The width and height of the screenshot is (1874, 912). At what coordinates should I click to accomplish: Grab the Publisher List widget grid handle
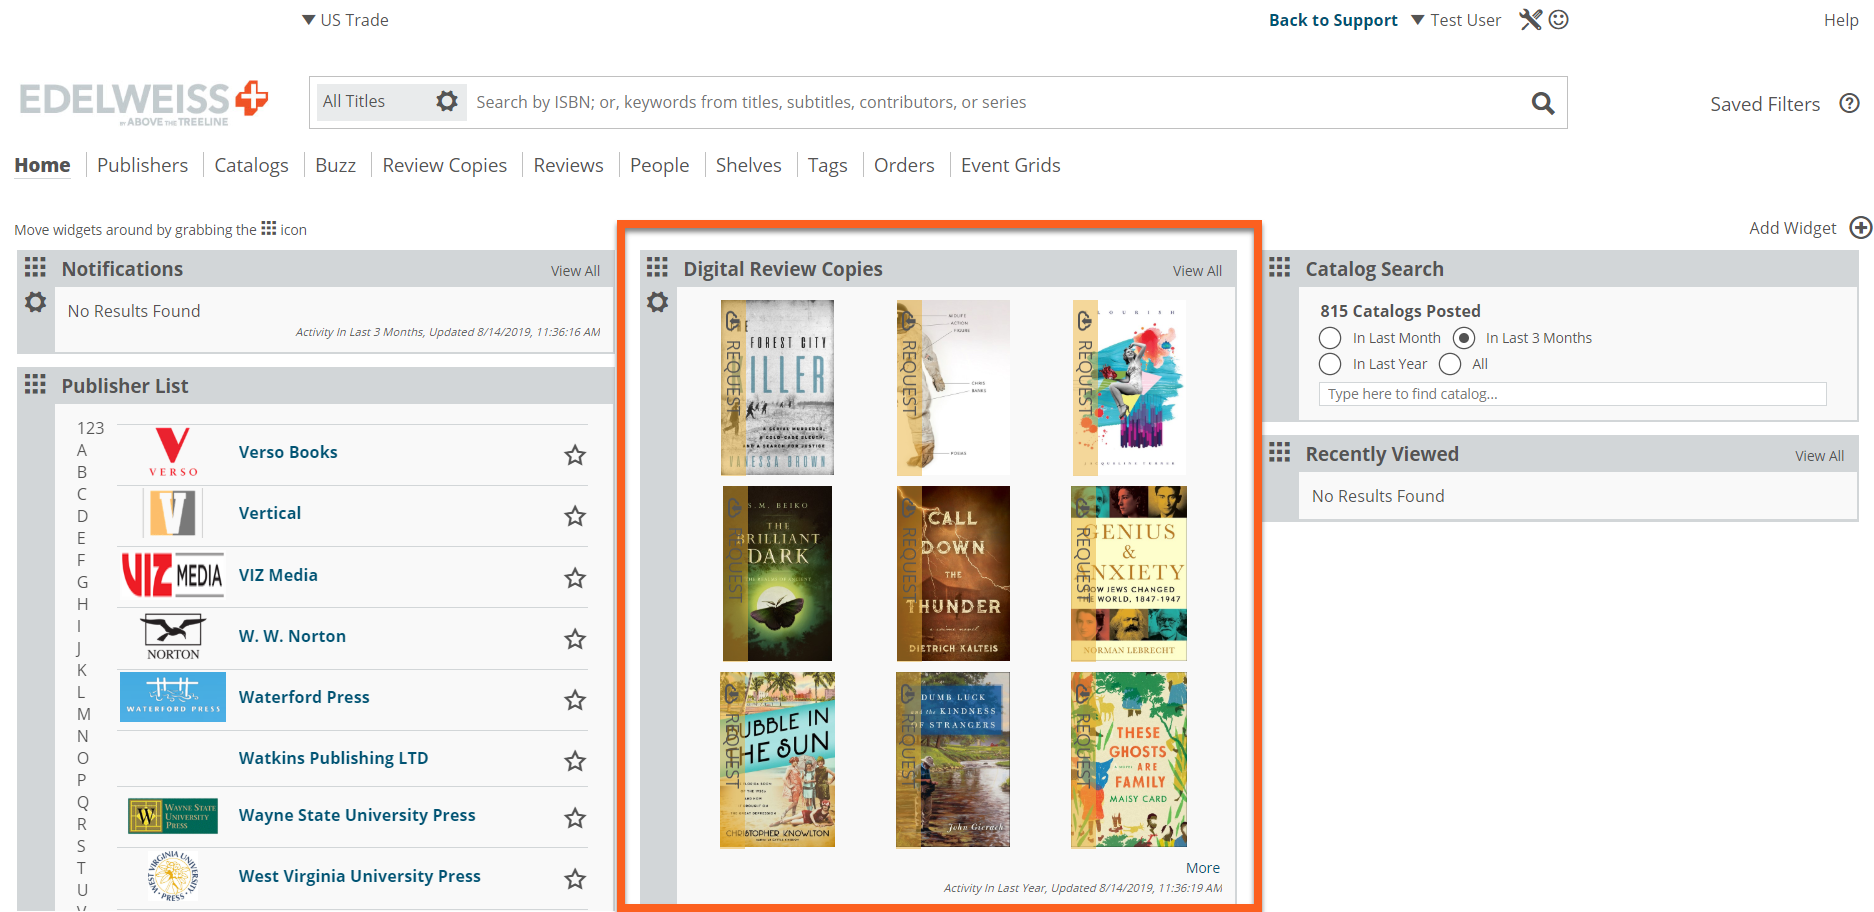[35, 384]
